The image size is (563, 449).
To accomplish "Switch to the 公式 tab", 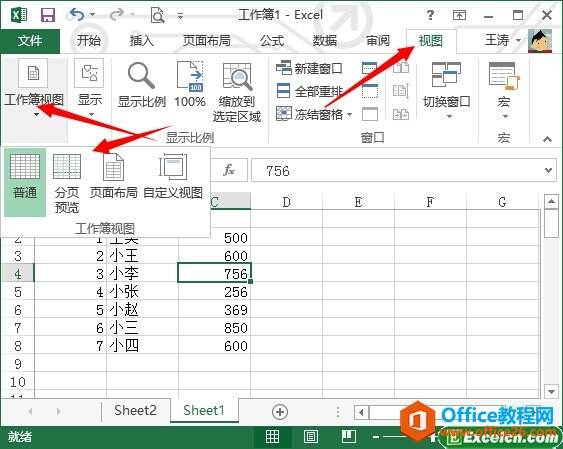I will [x=272, y=40].
